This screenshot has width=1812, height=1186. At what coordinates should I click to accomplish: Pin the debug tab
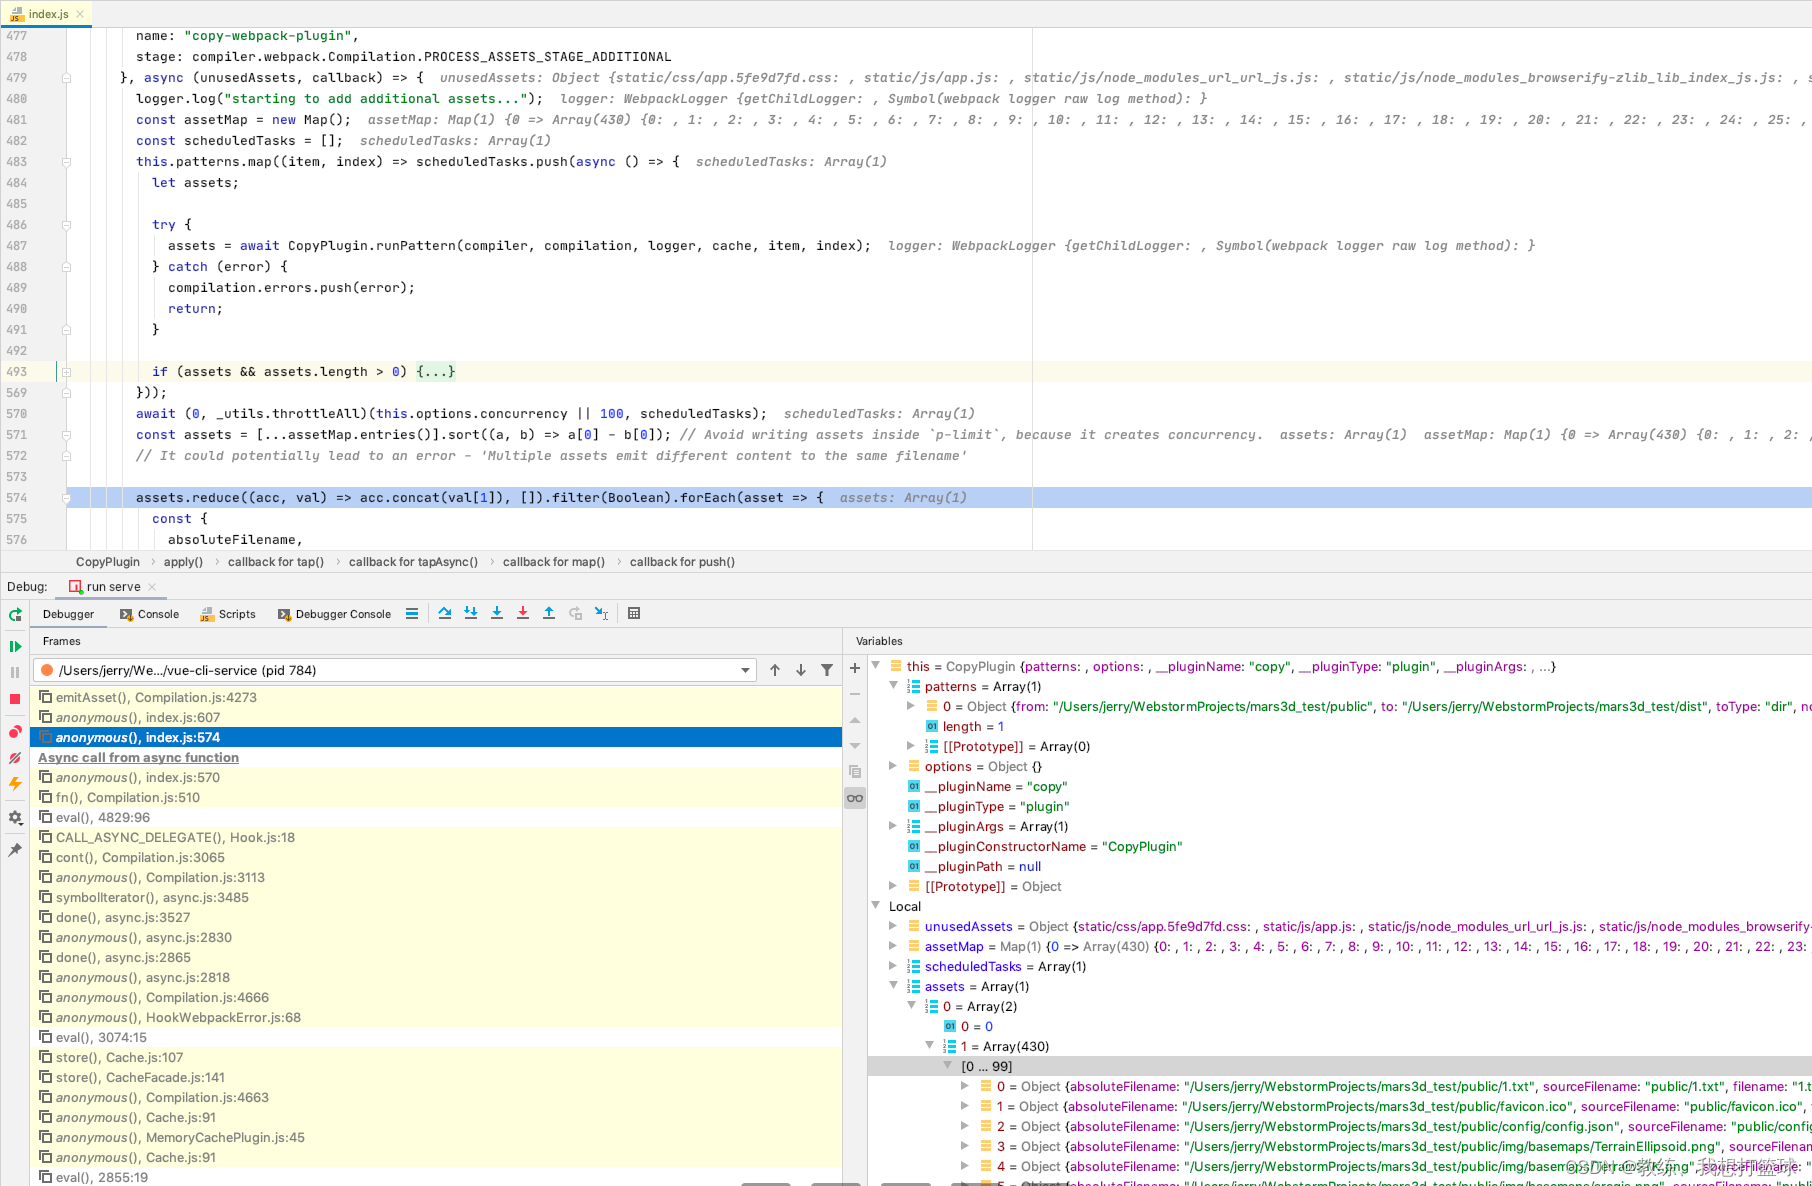coord(15,850)
